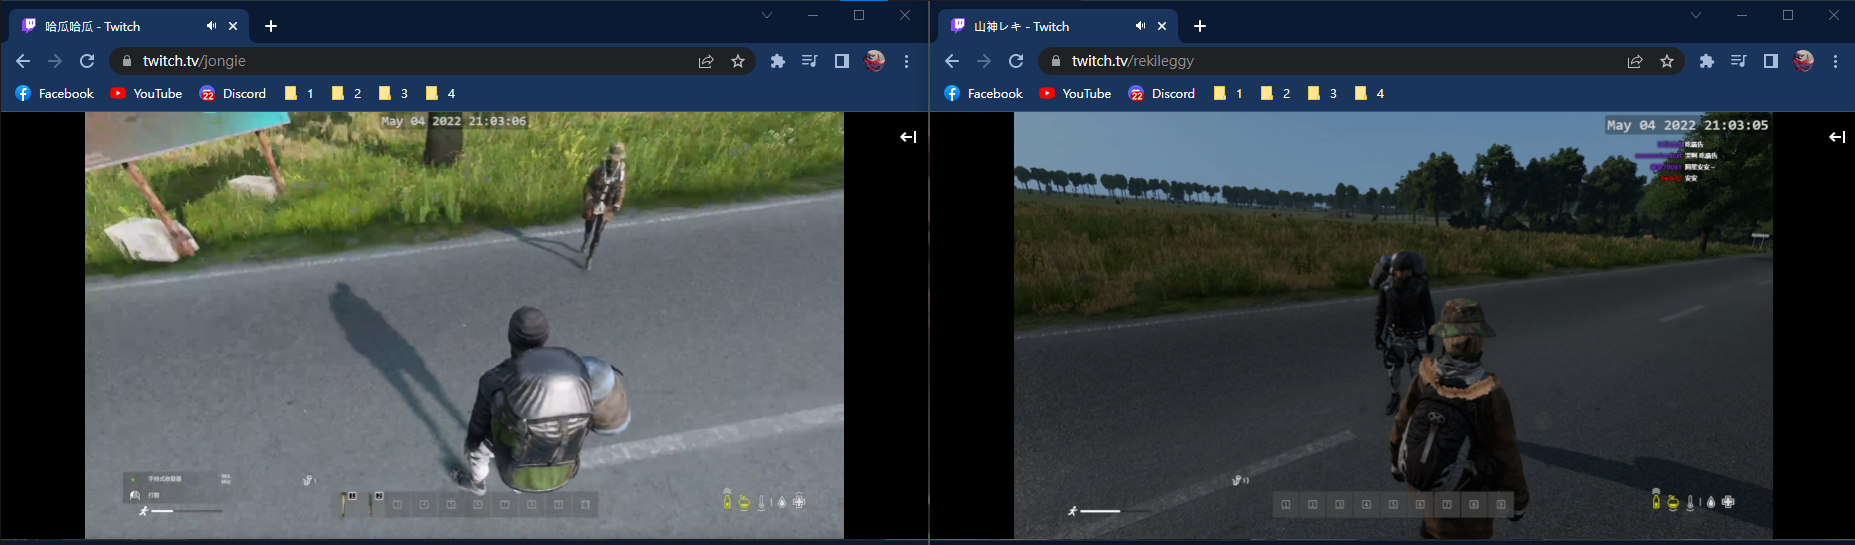The width and height of the screenshot is (1855, 545).
Task: Open bookmark folder 3 in the left window
Action: click(393, 93)
